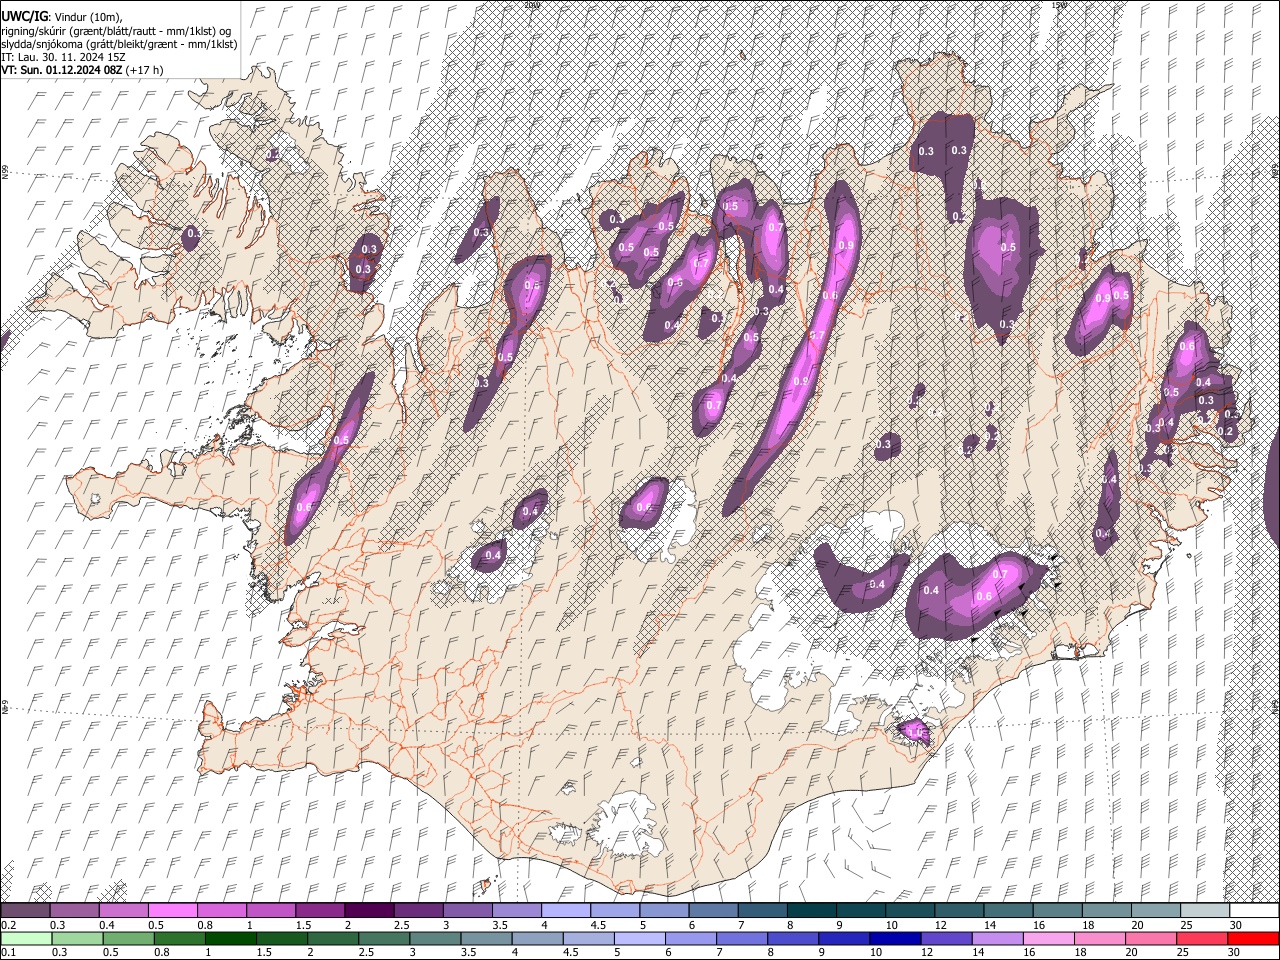Pick the upper-row swatch starting at 14
Image resolution: width=1280 pixels, height=960 pixels.
[x=1007, y=911]
